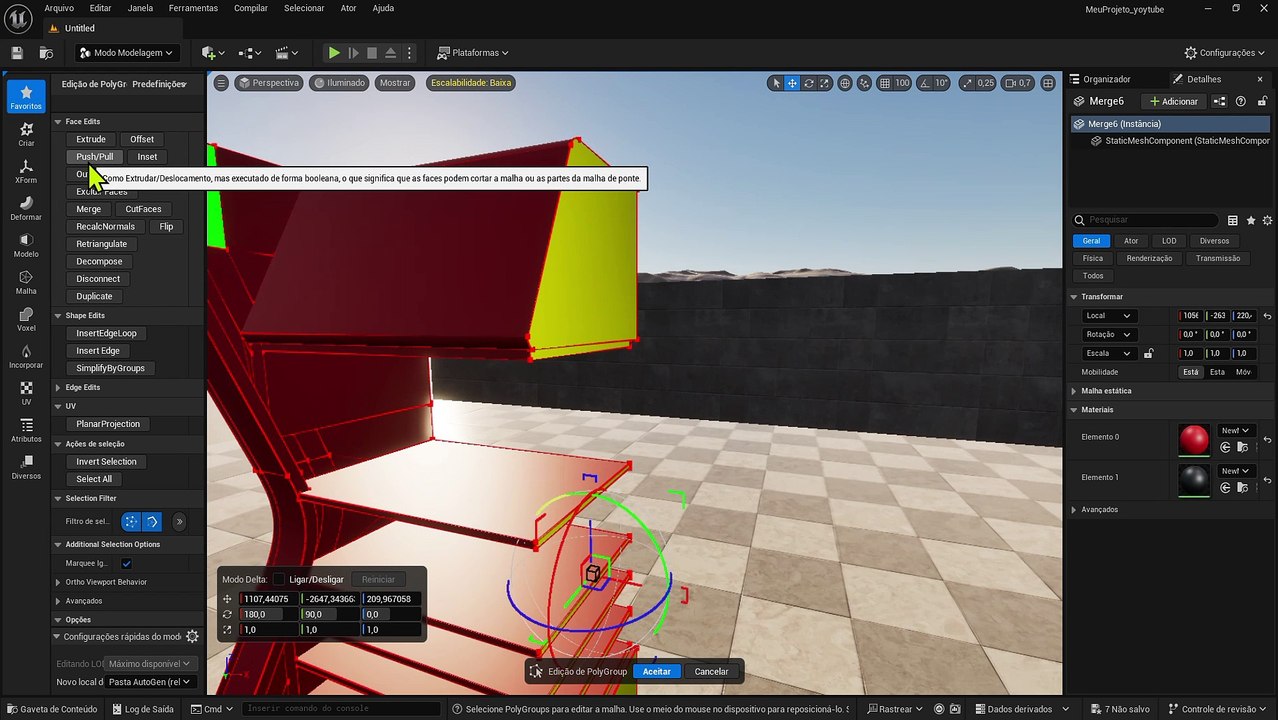Screen dimensions: 1278x720
Task: Toggle the Ligar/Desligar delta mode checkbox
Action: (279, 579)
